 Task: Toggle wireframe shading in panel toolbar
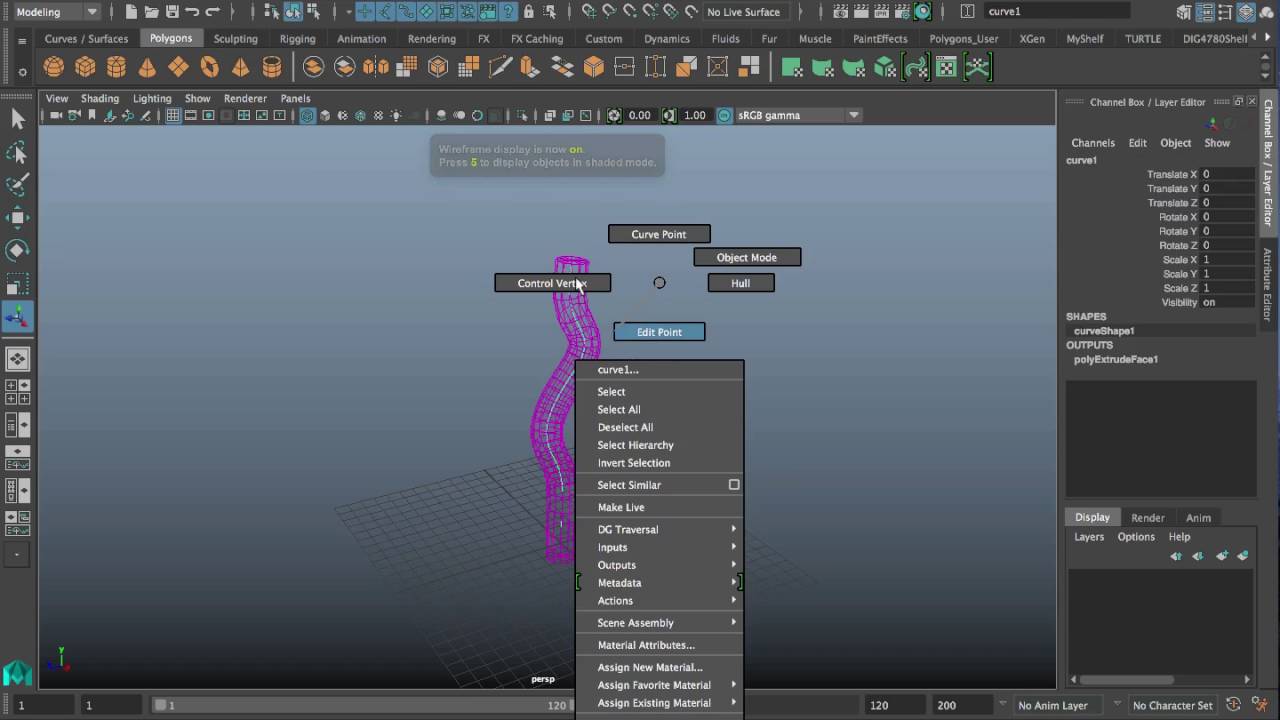coord(307,115)
